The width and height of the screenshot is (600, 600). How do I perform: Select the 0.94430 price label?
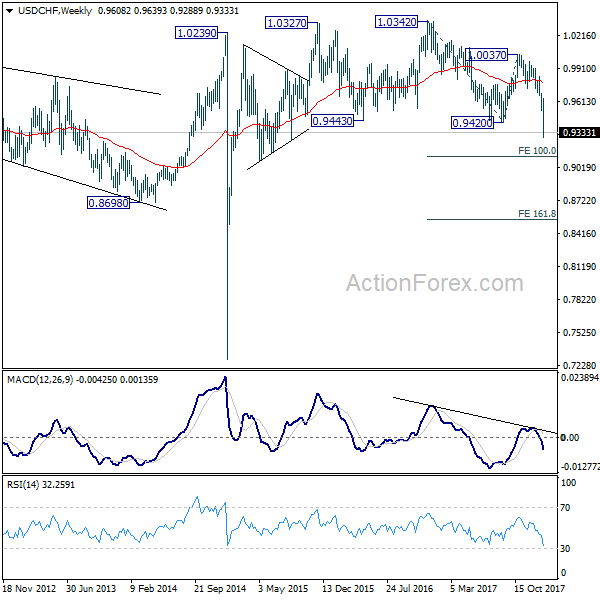tap(332, 121)
